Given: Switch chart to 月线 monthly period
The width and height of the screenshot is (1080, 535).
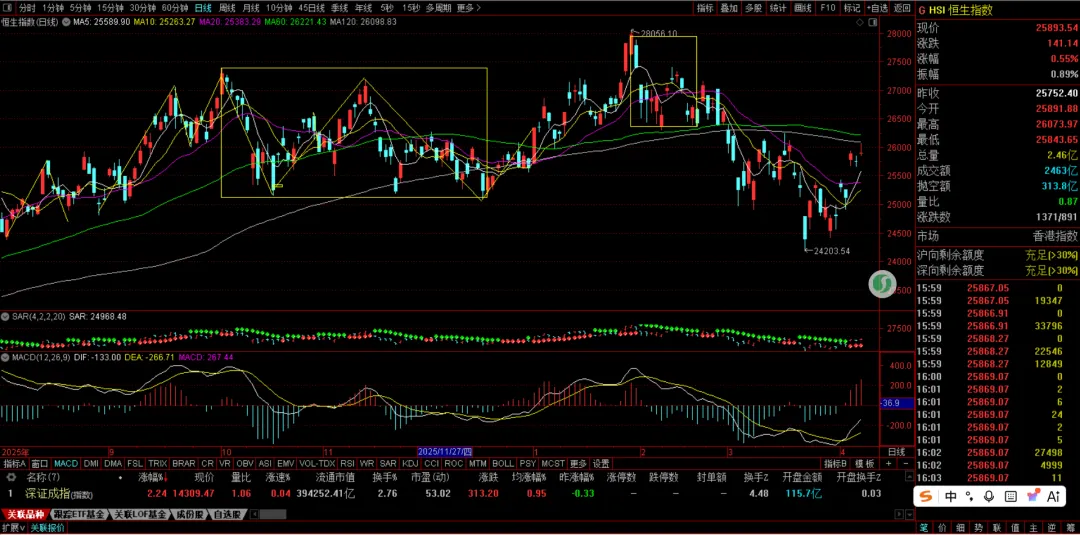Looking at the screenshot, I should click(x=251, y=8).
